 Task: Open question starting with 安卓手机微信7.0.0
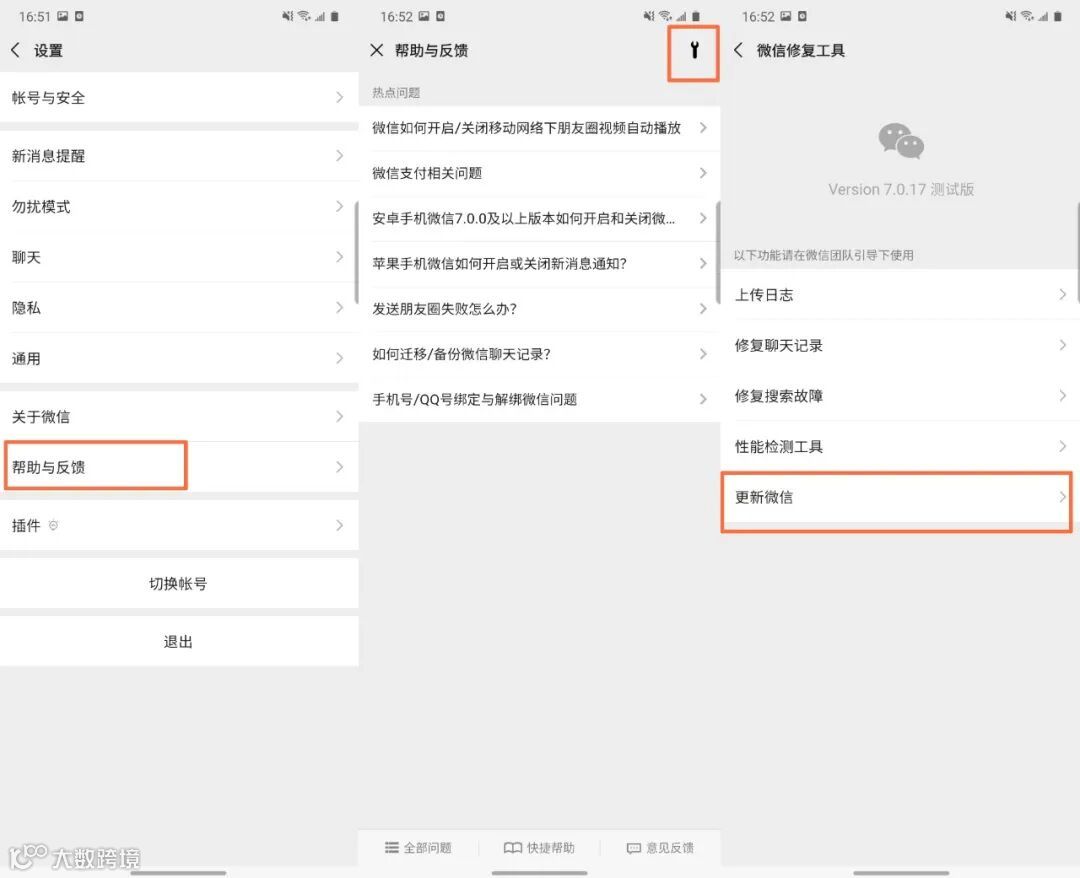click(539, 218)
